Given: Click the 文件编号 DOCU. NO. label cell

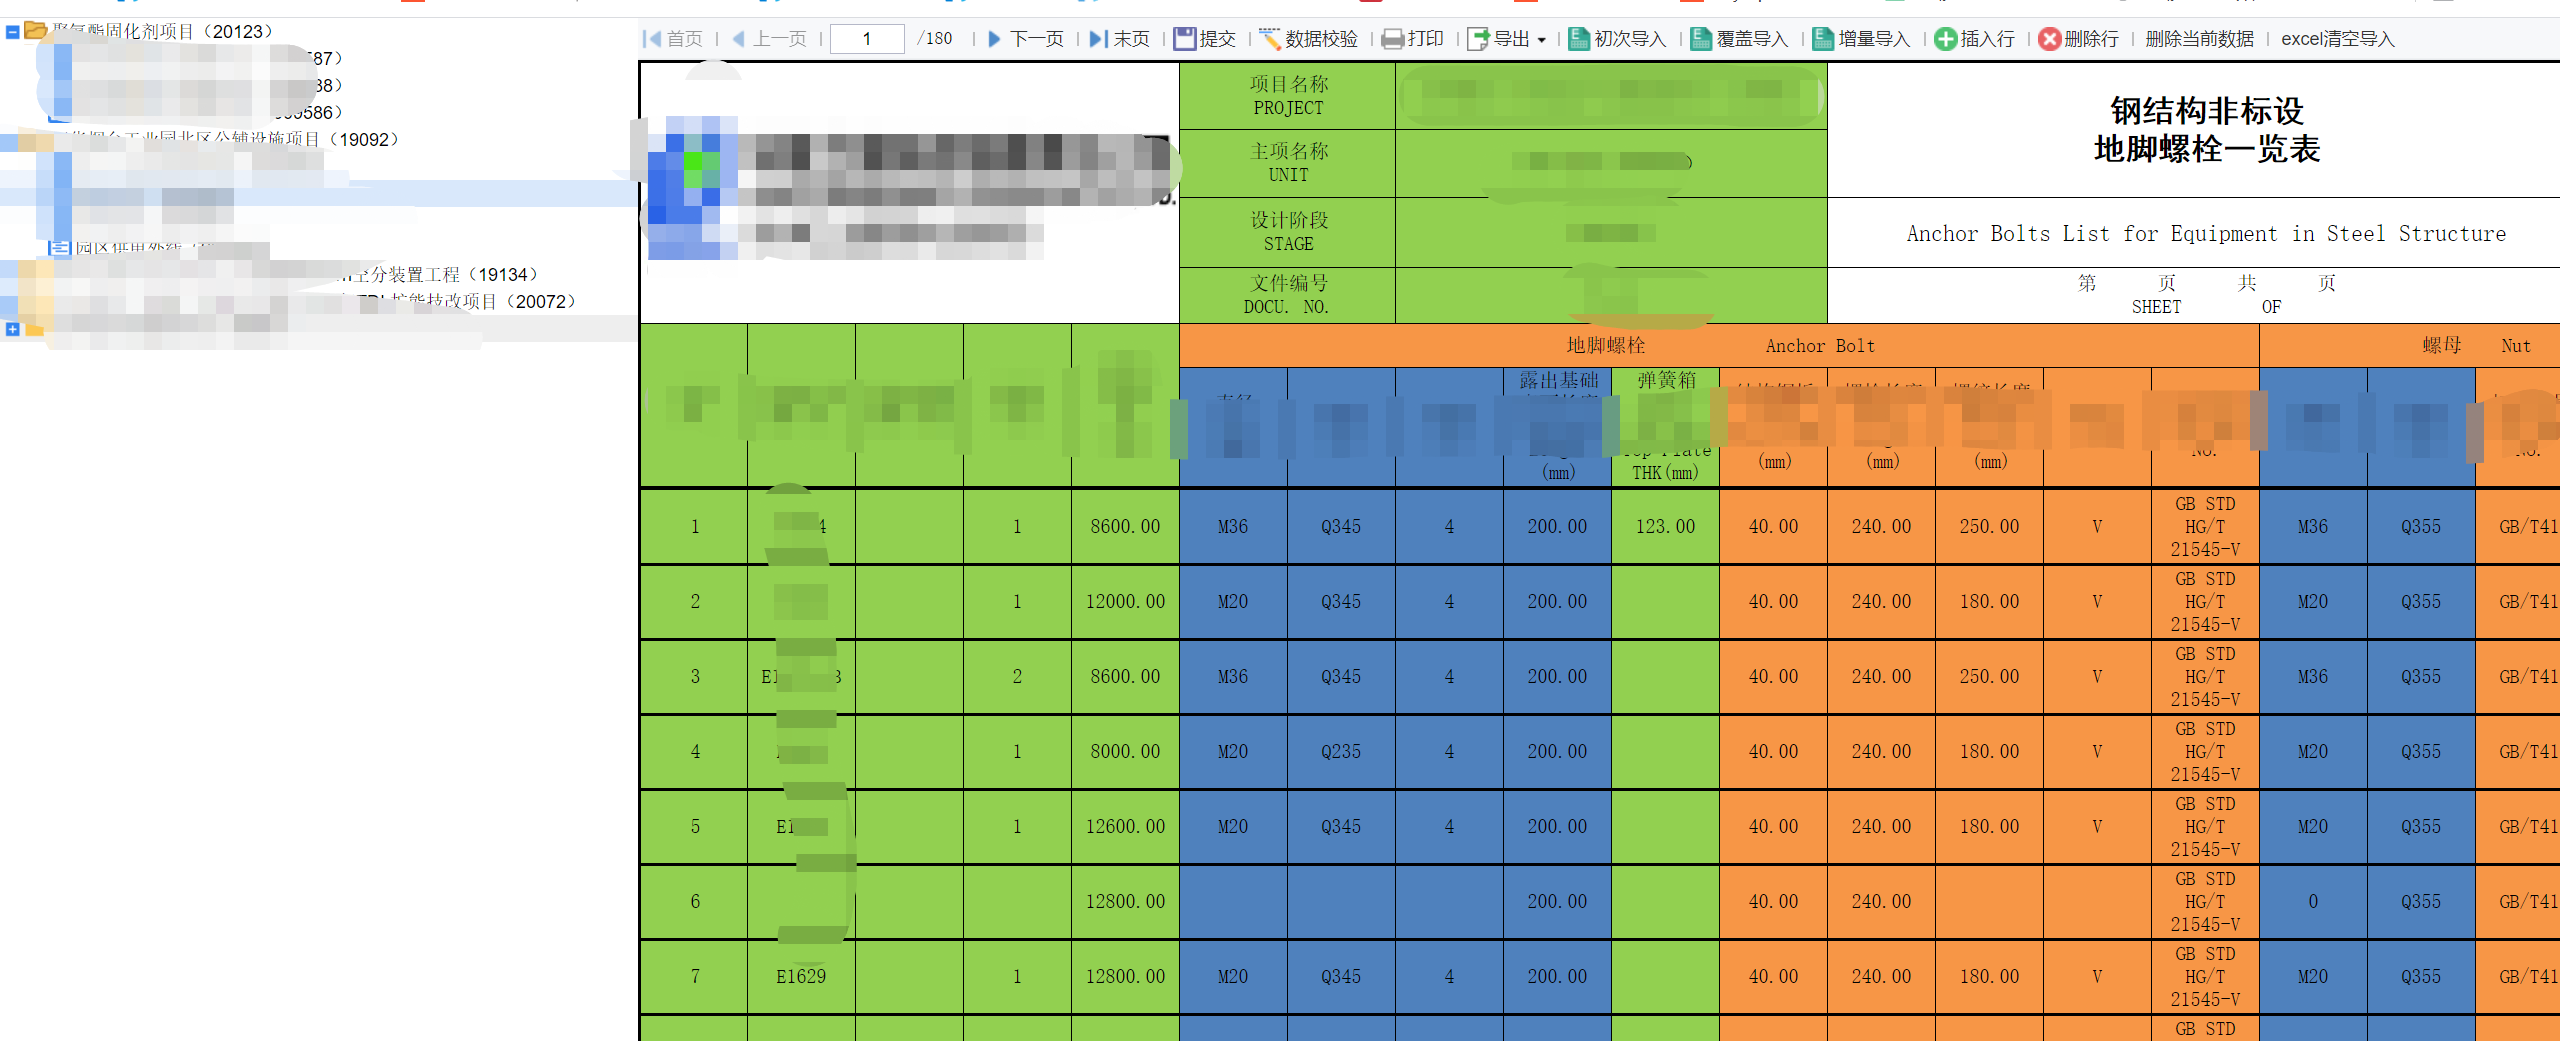Looking at the screenshot, I should pyautogui.click(x=1288, y=295).
